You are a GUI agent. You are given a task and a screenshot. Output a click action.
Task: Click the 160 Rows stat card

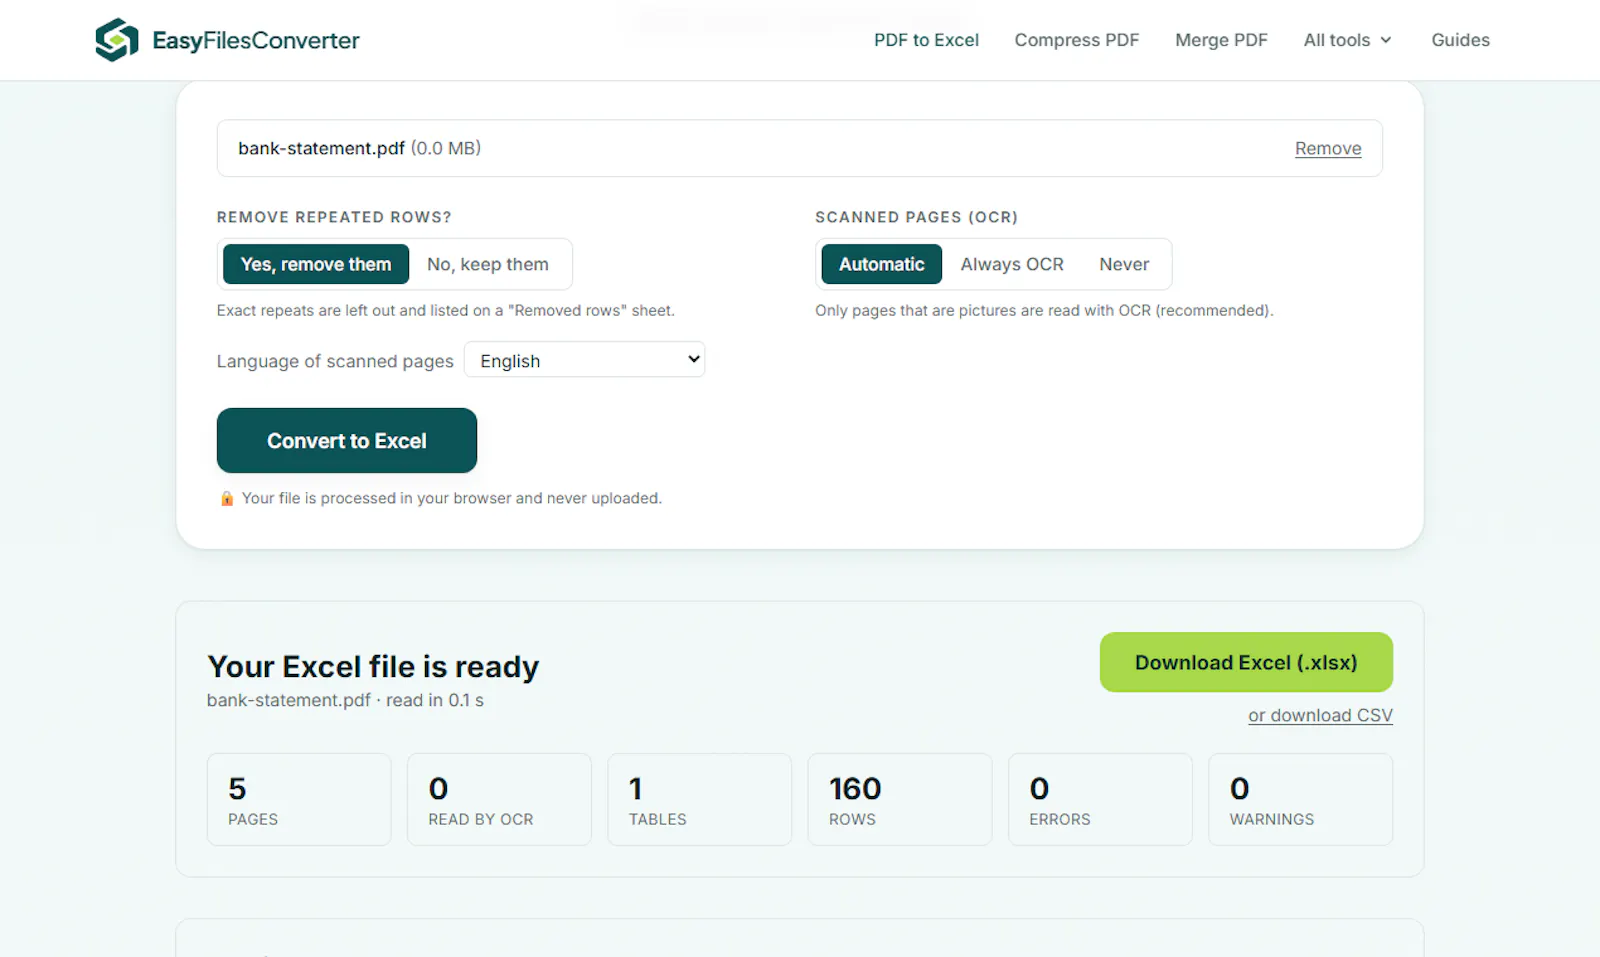tap(900, 799)
